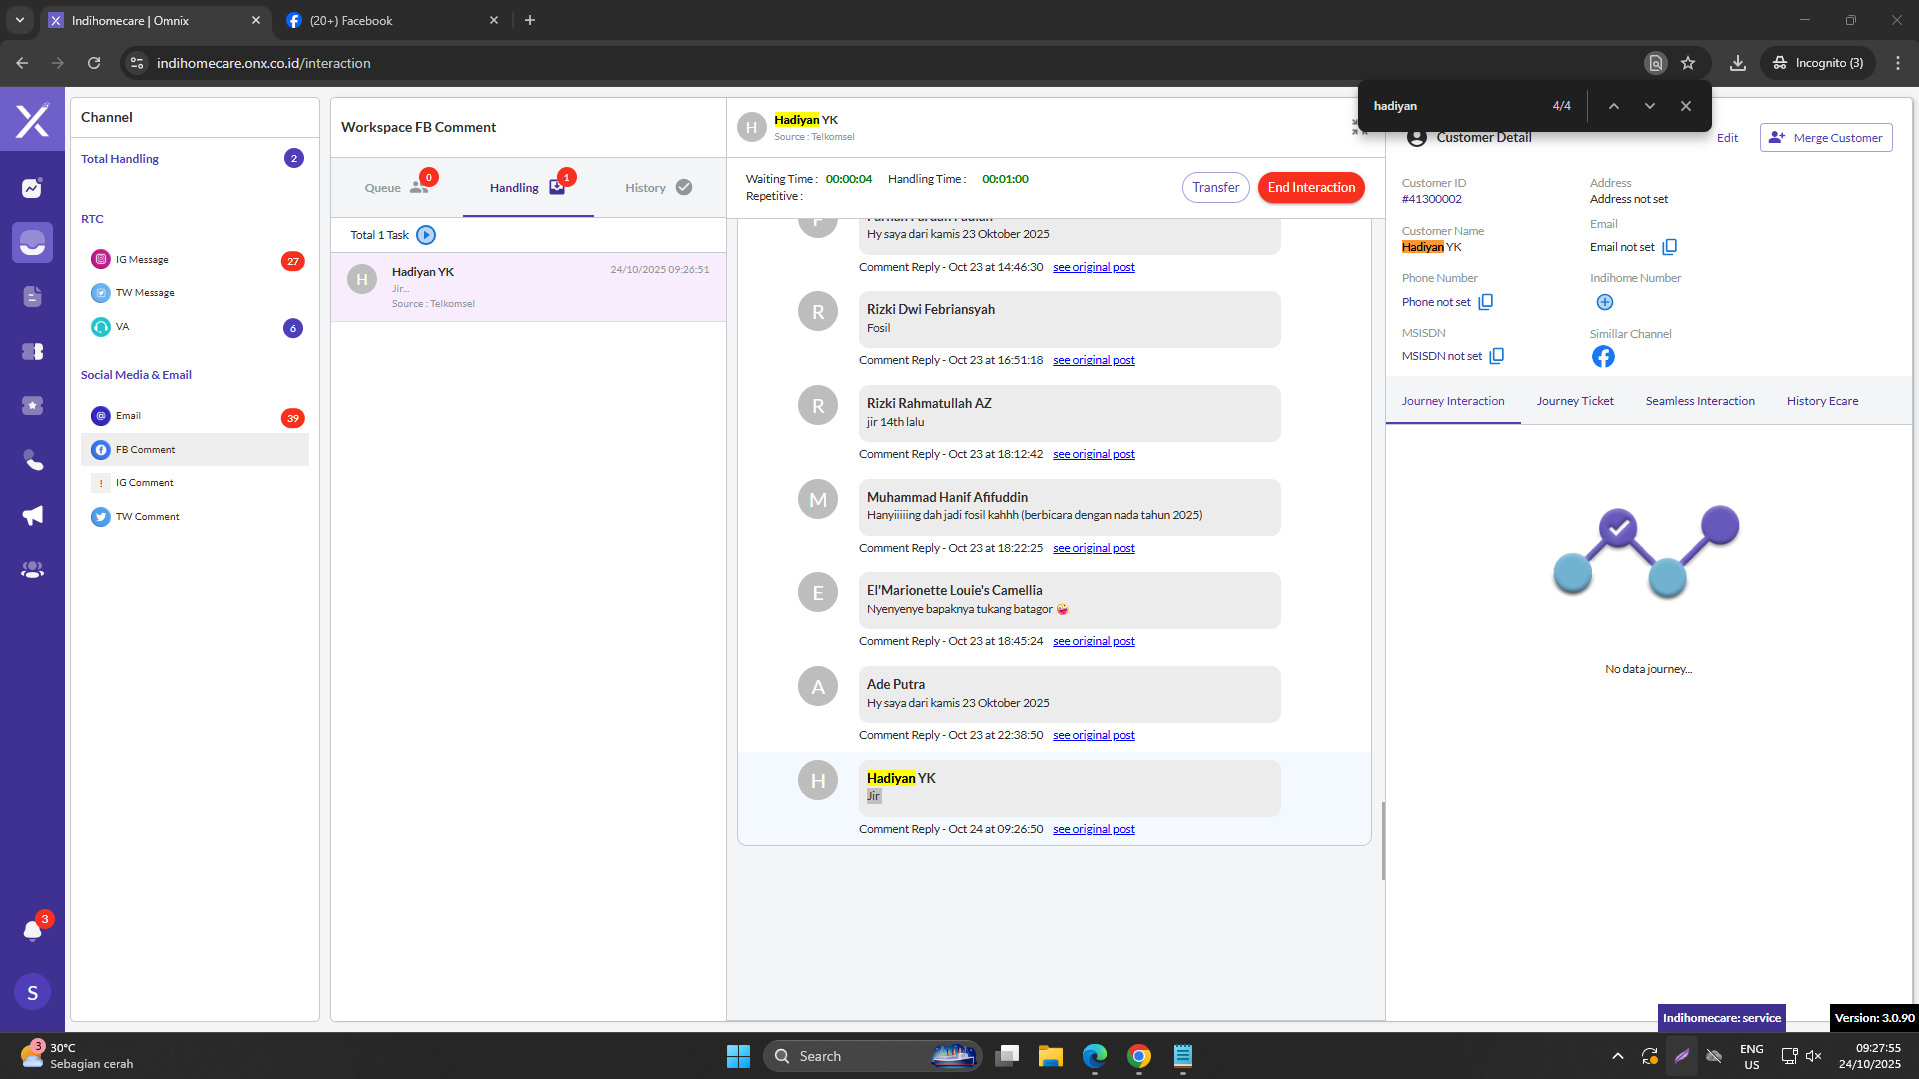The image size is (1919, 1079).
Task: Click Edit in Customer Detail
Action: coord(1727,138)
